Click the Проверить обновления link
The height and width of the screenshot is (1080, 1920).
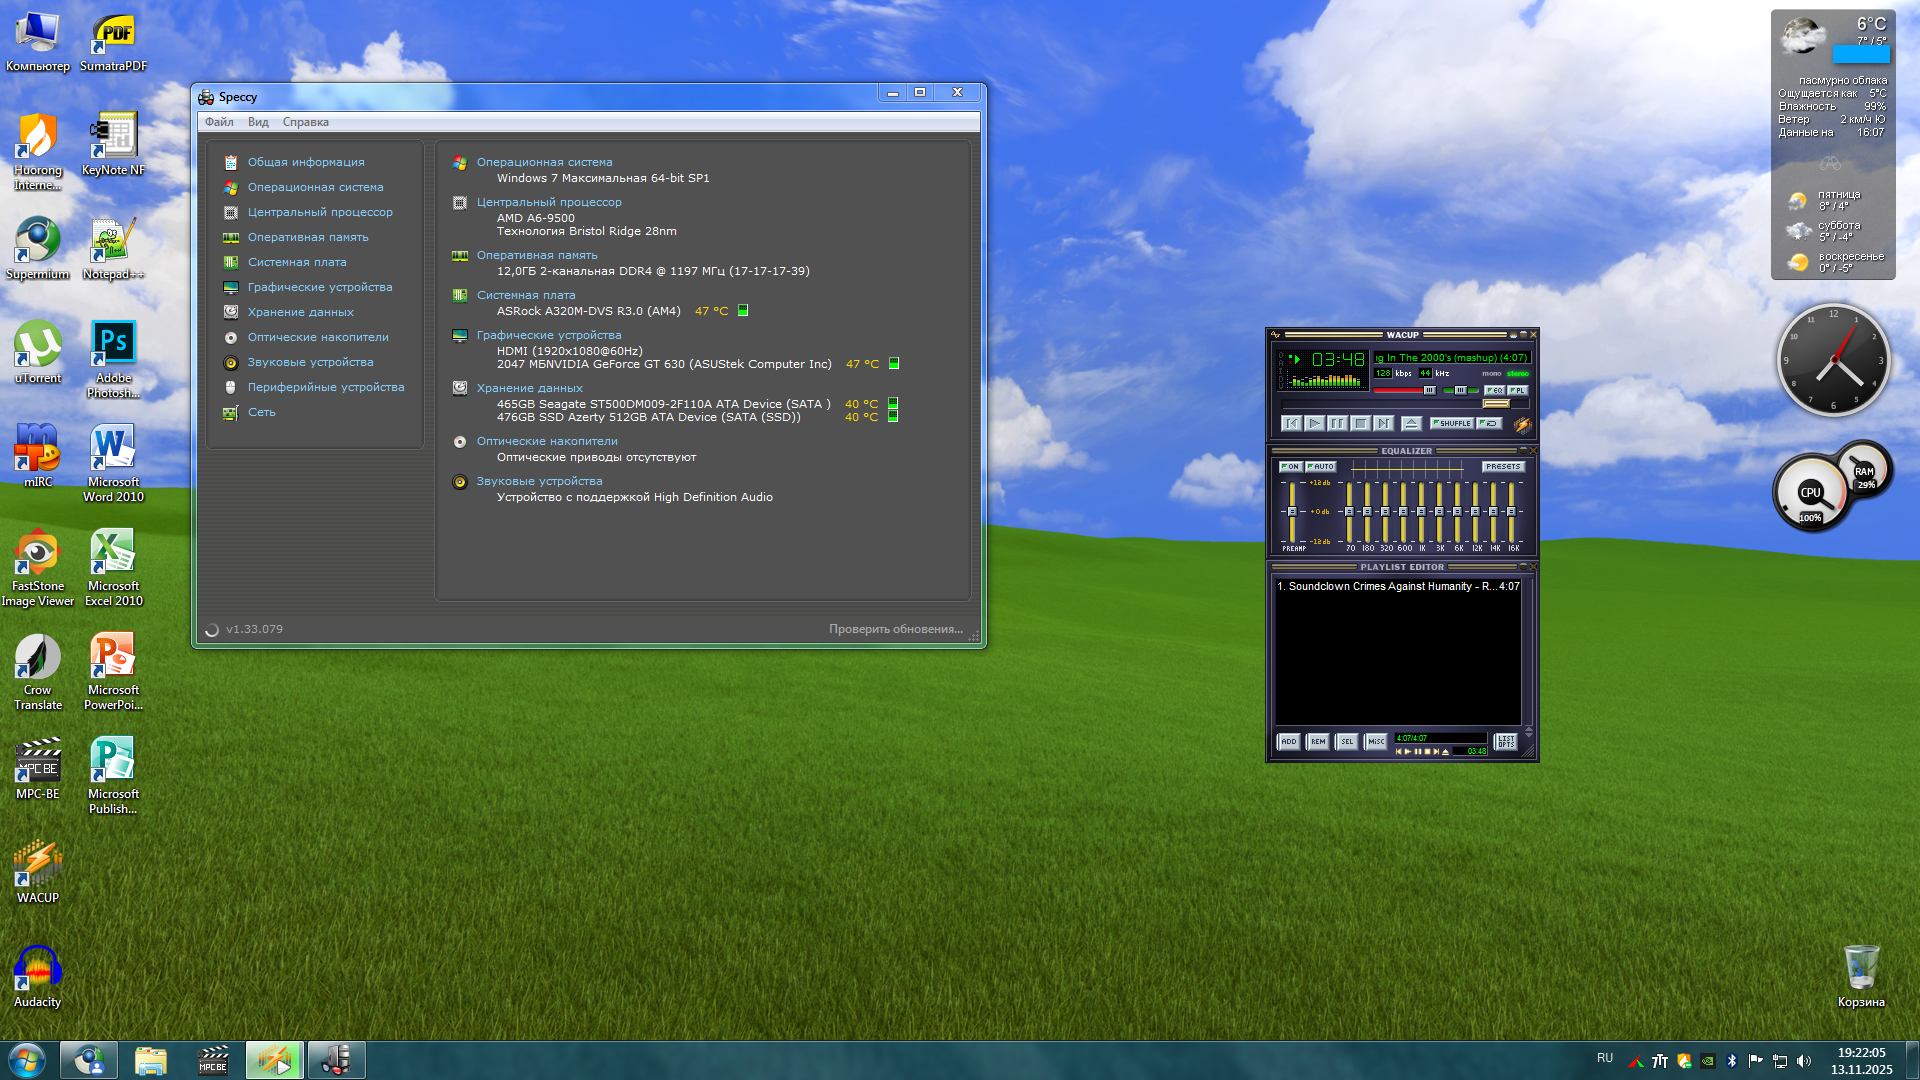click(x=895, y=629)
